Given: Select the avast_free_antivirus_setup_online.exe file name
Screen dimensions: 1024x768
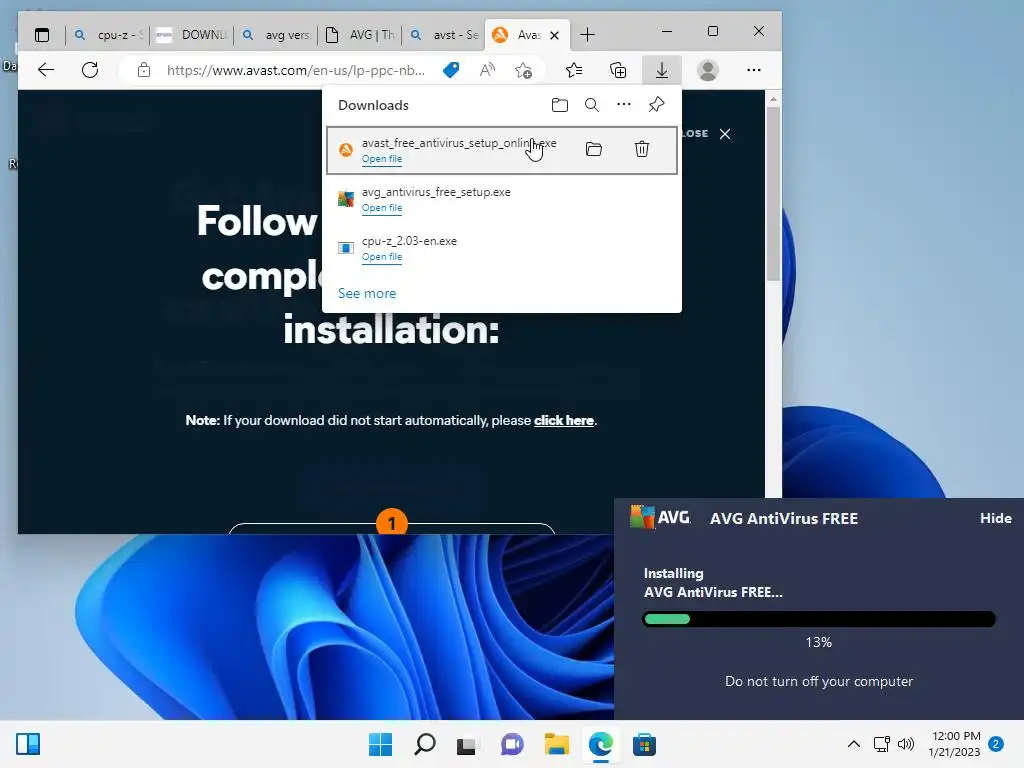Looking at the screenshot, I should click(x=459, y=143).
